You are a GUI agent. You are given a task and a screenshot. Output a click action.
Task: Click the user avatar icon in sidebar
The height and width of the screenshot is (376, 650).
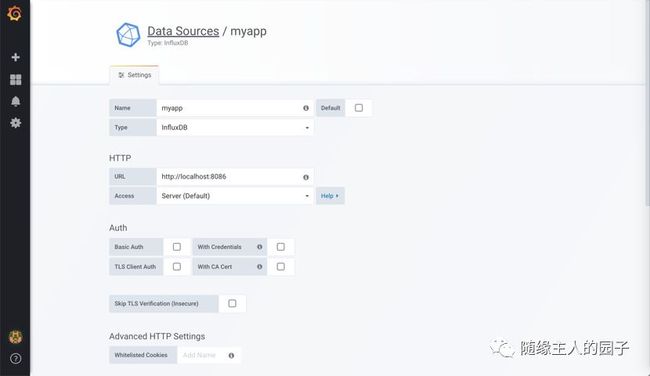coord(15,337)
